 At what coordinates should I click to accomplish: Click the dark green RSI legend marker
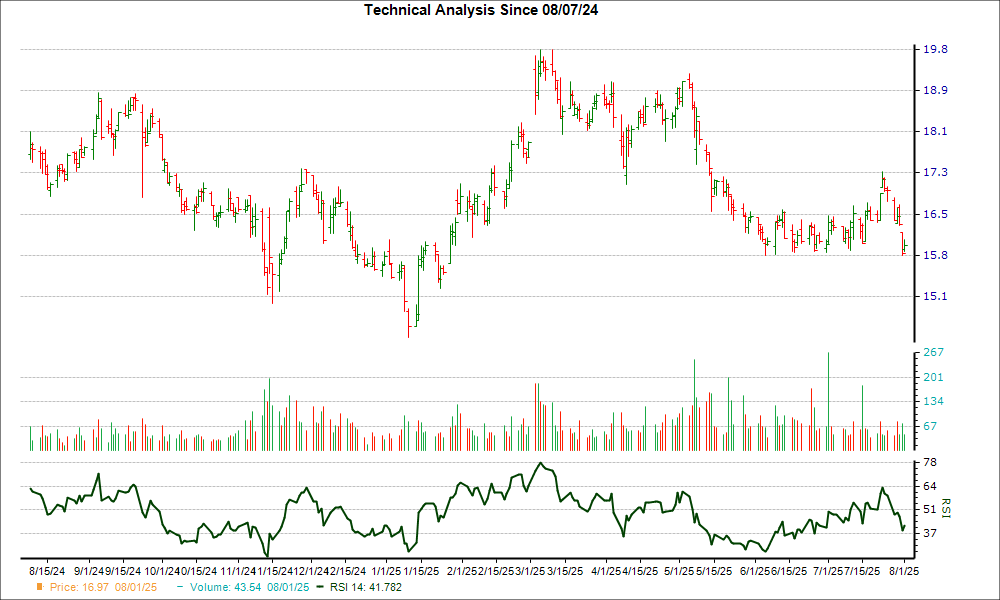tap(320, 587)
